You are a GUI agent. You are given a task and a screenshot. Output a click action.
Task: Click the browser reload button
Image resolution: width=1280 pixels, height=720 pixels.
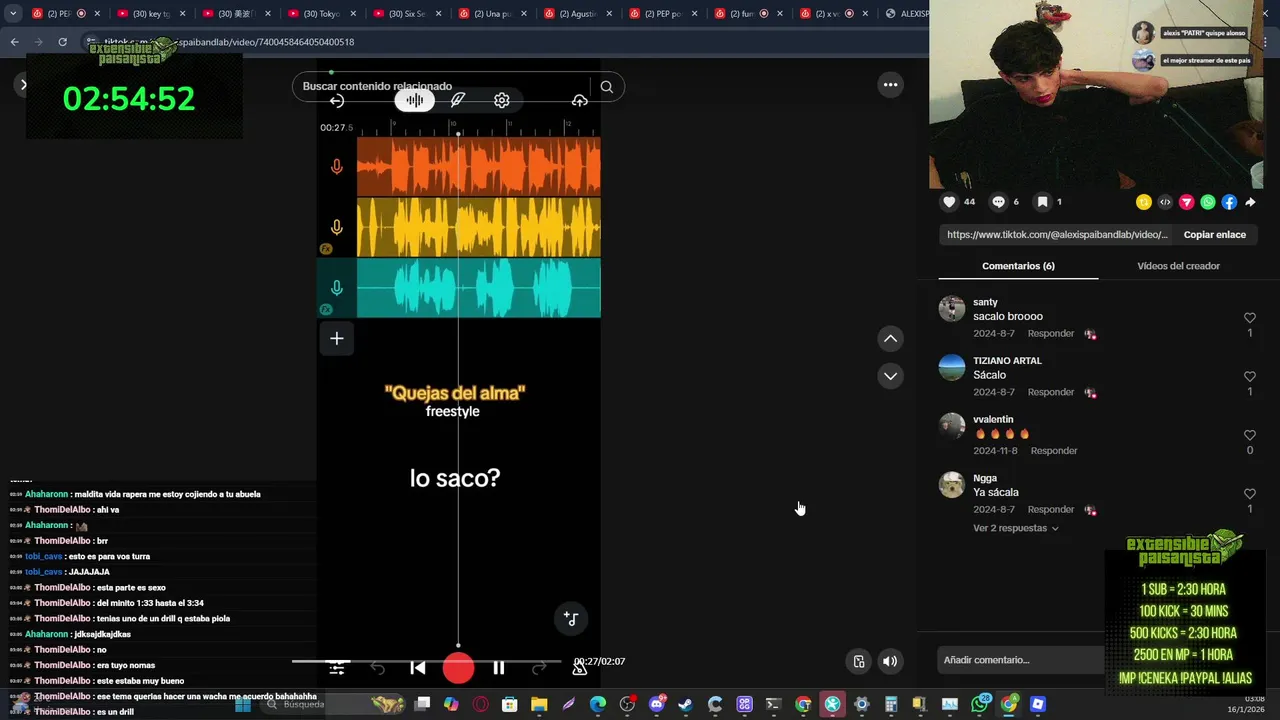pos(62,42)
